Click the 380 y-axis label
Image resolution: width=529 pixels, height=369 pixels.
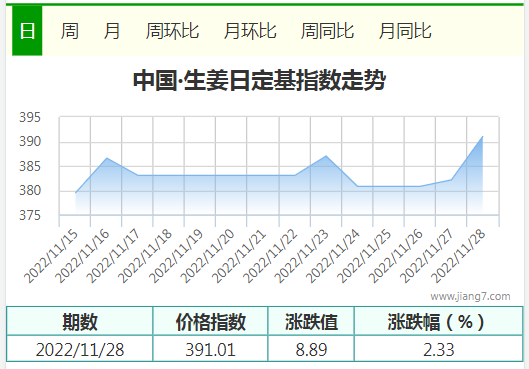coord(30,191)
